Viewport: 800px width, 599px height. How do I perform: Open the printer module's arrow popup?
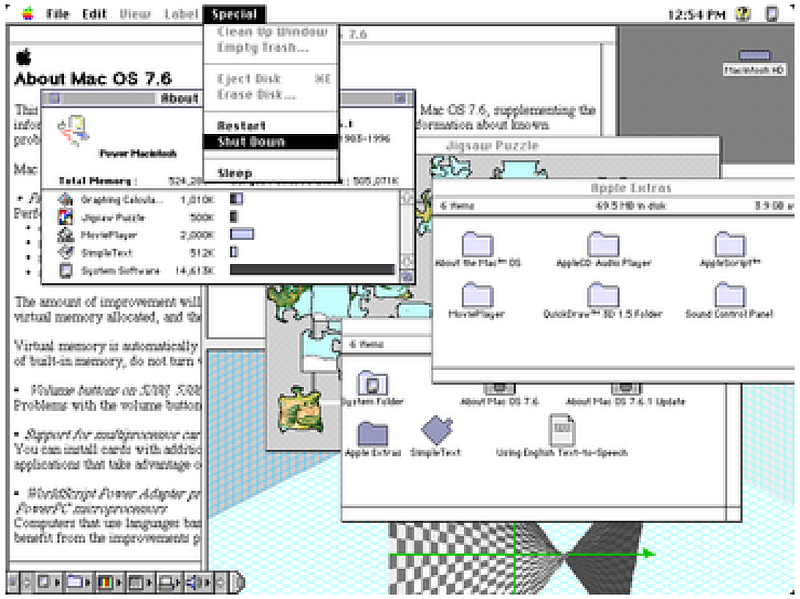tap(180, 582)
